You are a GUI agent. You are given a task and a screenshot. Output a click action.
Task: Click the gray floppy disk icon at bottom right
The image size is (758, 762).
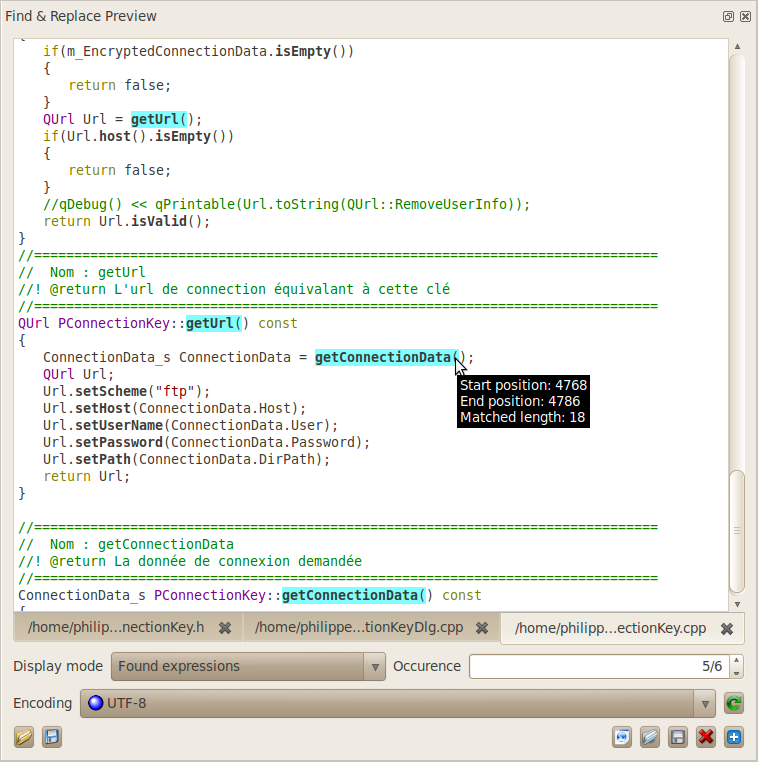point(678,737)
